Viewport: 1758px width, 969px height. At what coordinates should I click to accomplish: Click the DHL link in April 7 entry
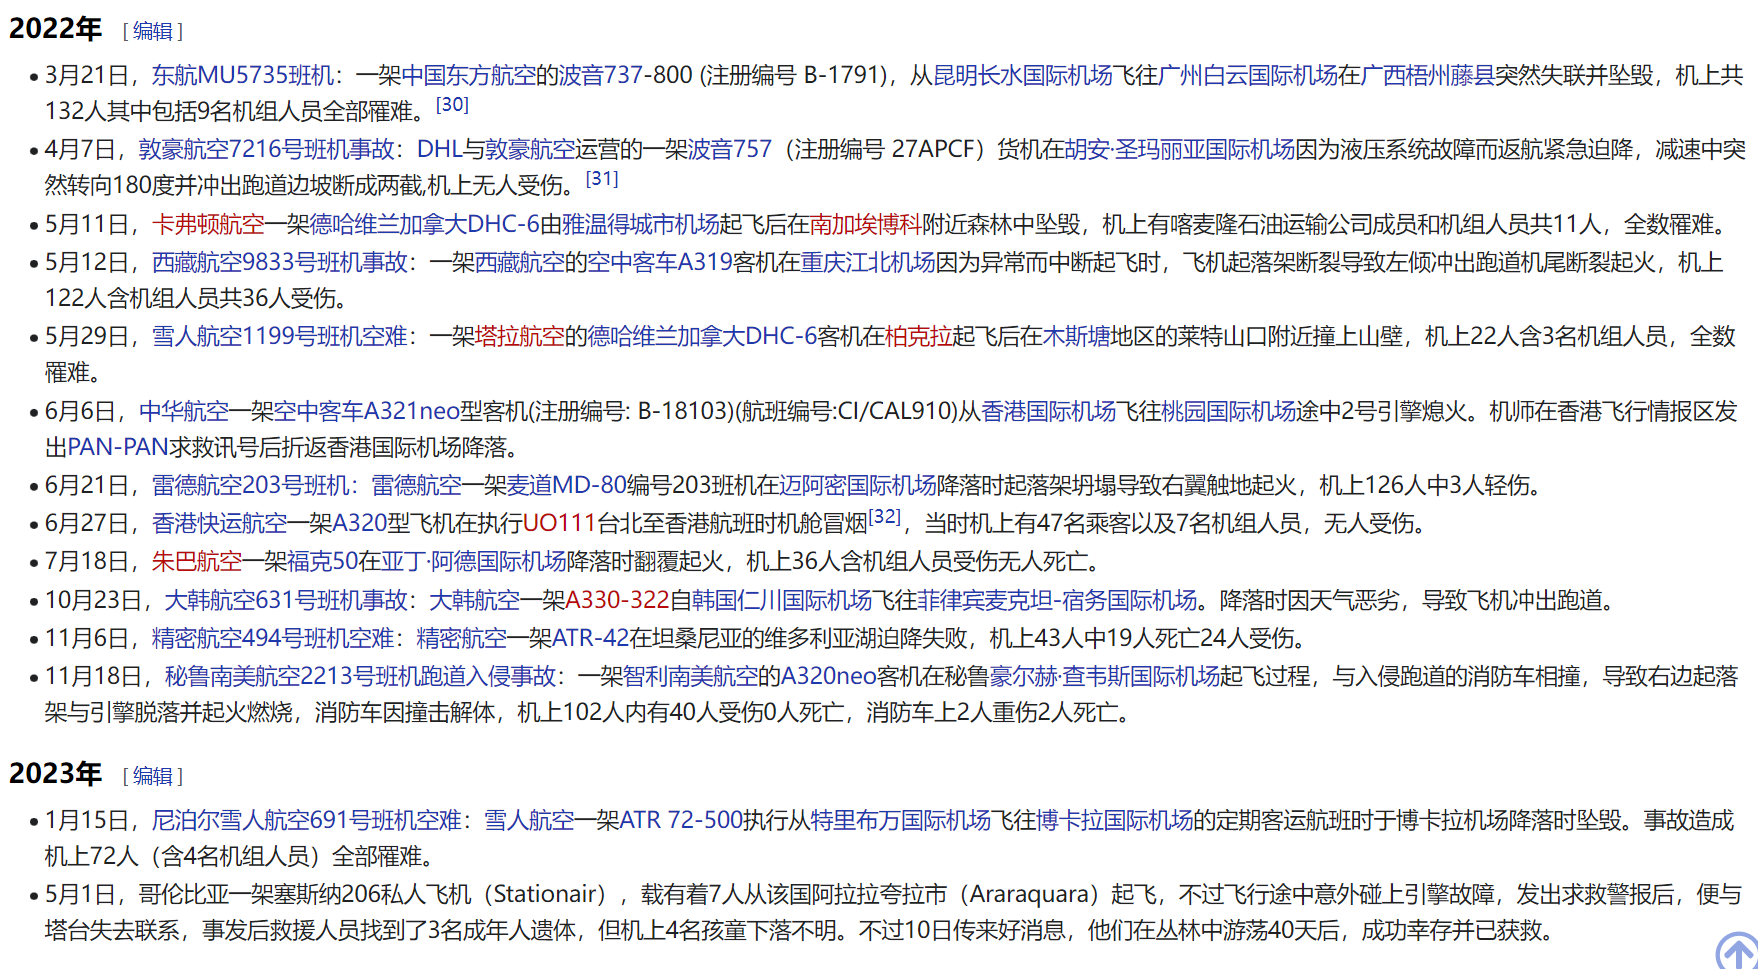440,149
